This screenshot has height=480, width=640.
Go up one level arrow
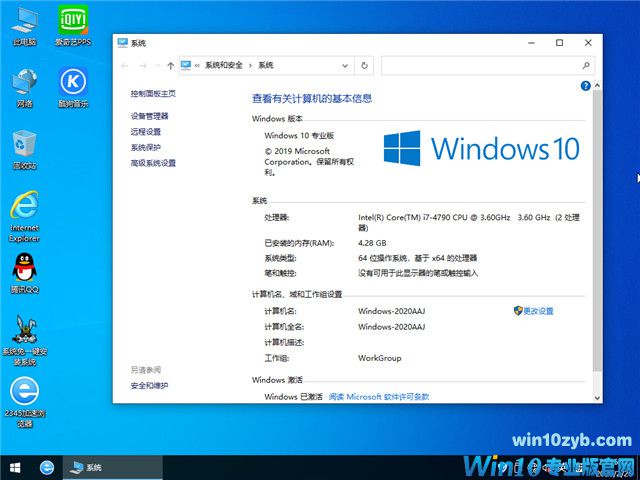171,65
